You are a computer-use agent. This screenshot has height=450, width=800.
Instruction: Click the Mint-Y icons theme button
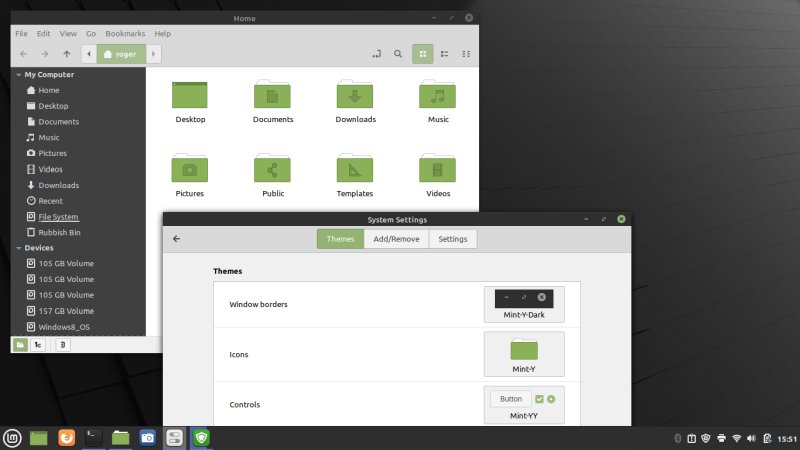point(523,354)
